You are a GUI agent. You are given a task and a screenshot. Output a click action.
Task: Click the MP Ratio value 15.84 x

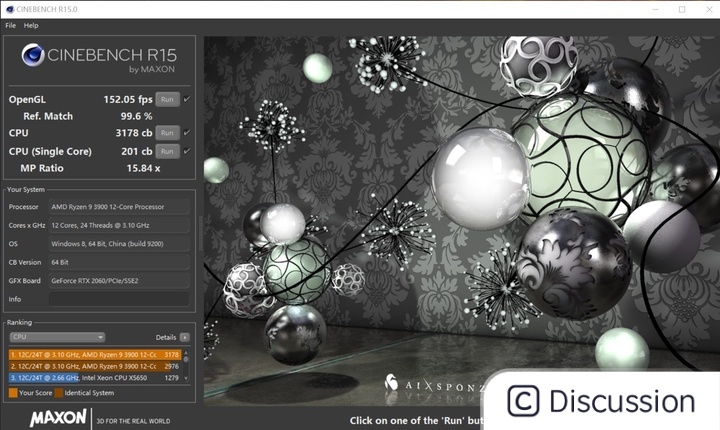pyautogui.click(x=143, y=168)
